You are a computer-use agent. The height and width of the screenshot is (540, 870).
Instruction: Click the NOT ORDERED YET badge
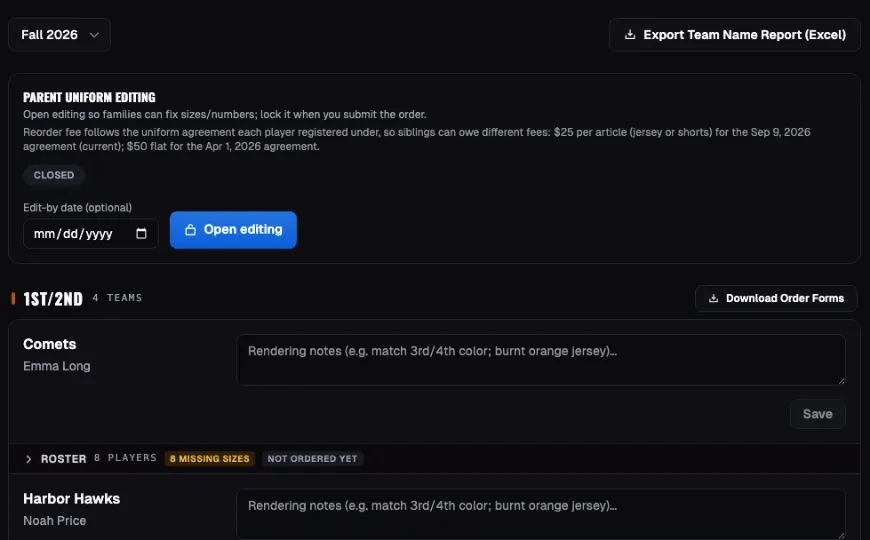tap(312, 459)
